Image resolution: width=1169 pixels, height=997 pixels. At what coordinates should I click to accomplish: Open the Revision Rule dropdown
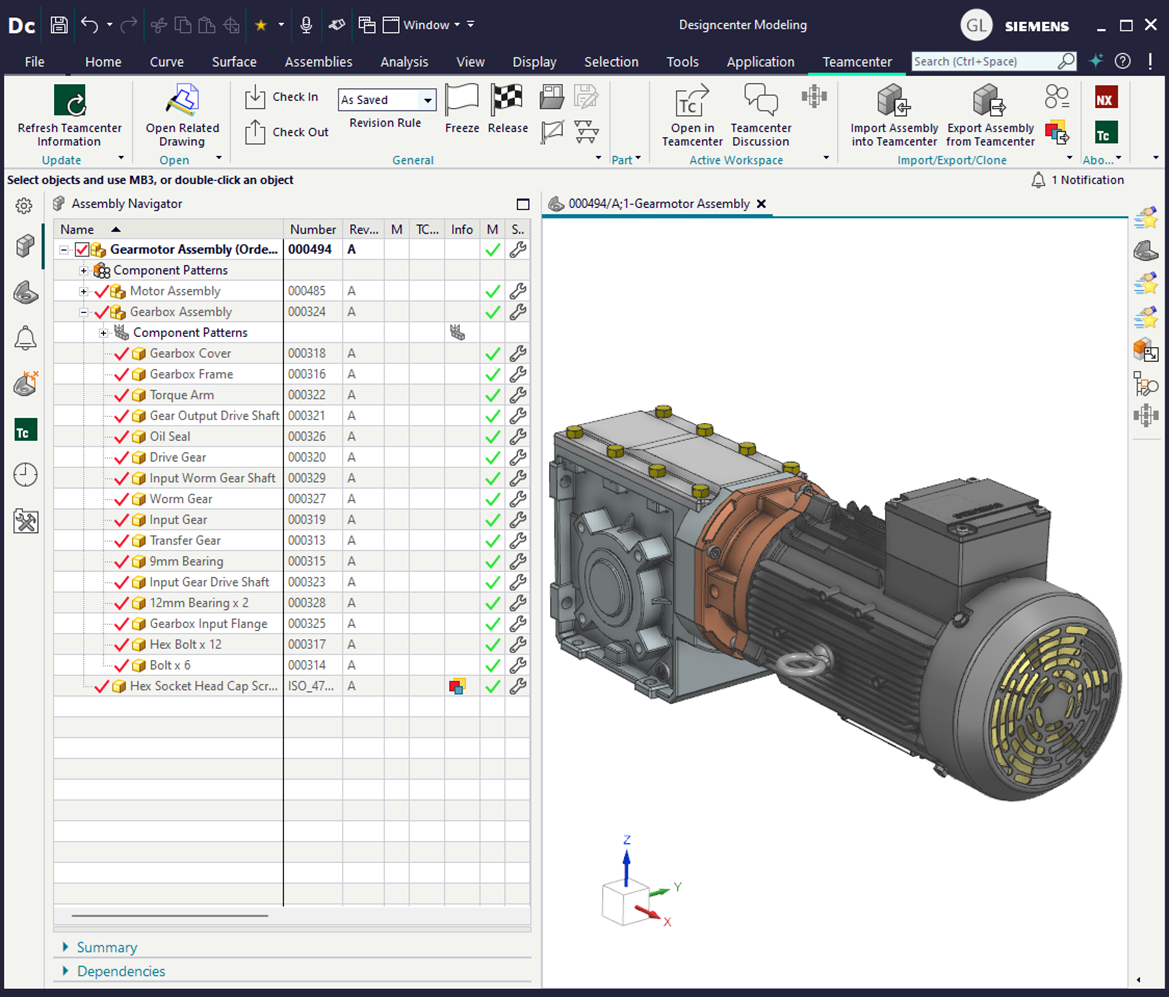(x=428, y=100)
